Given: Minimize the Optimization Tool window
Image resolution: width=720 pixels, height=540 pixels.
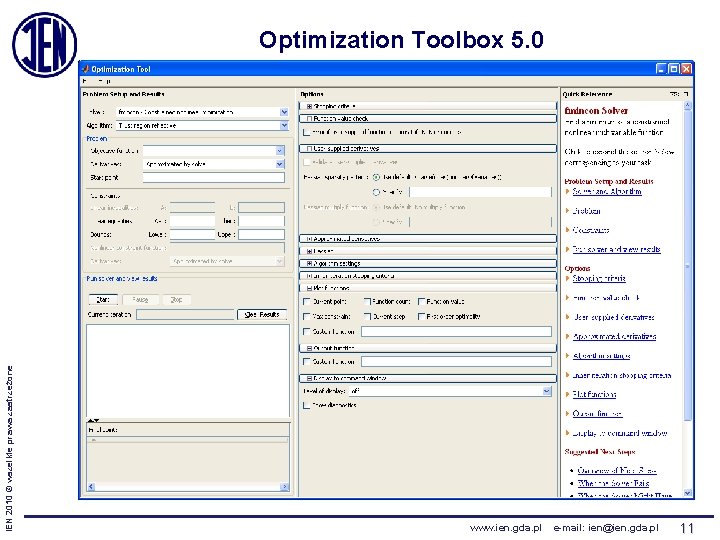Looking at the screenshot, I should point(661,69).
